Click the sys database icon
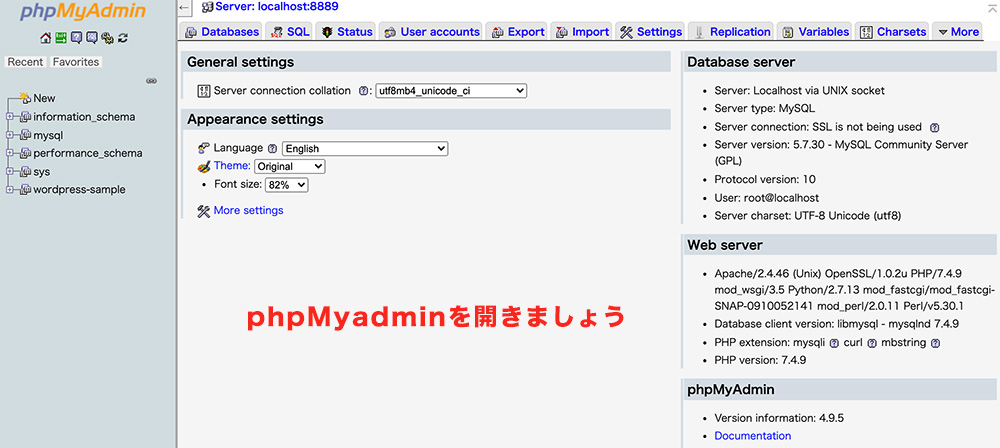The height and width of the screenshot is (448, 1000). [x=25, y=172]
